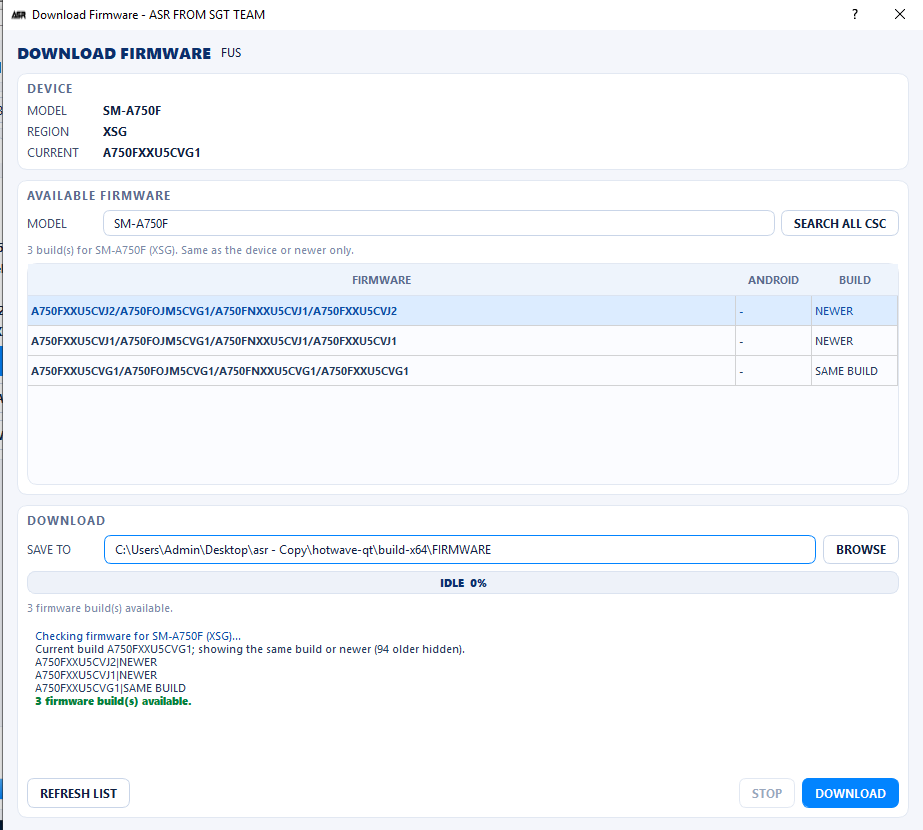Click the SEARCH ALL CSC button
This screenshot has width=923, height=830.
(839, 223)
